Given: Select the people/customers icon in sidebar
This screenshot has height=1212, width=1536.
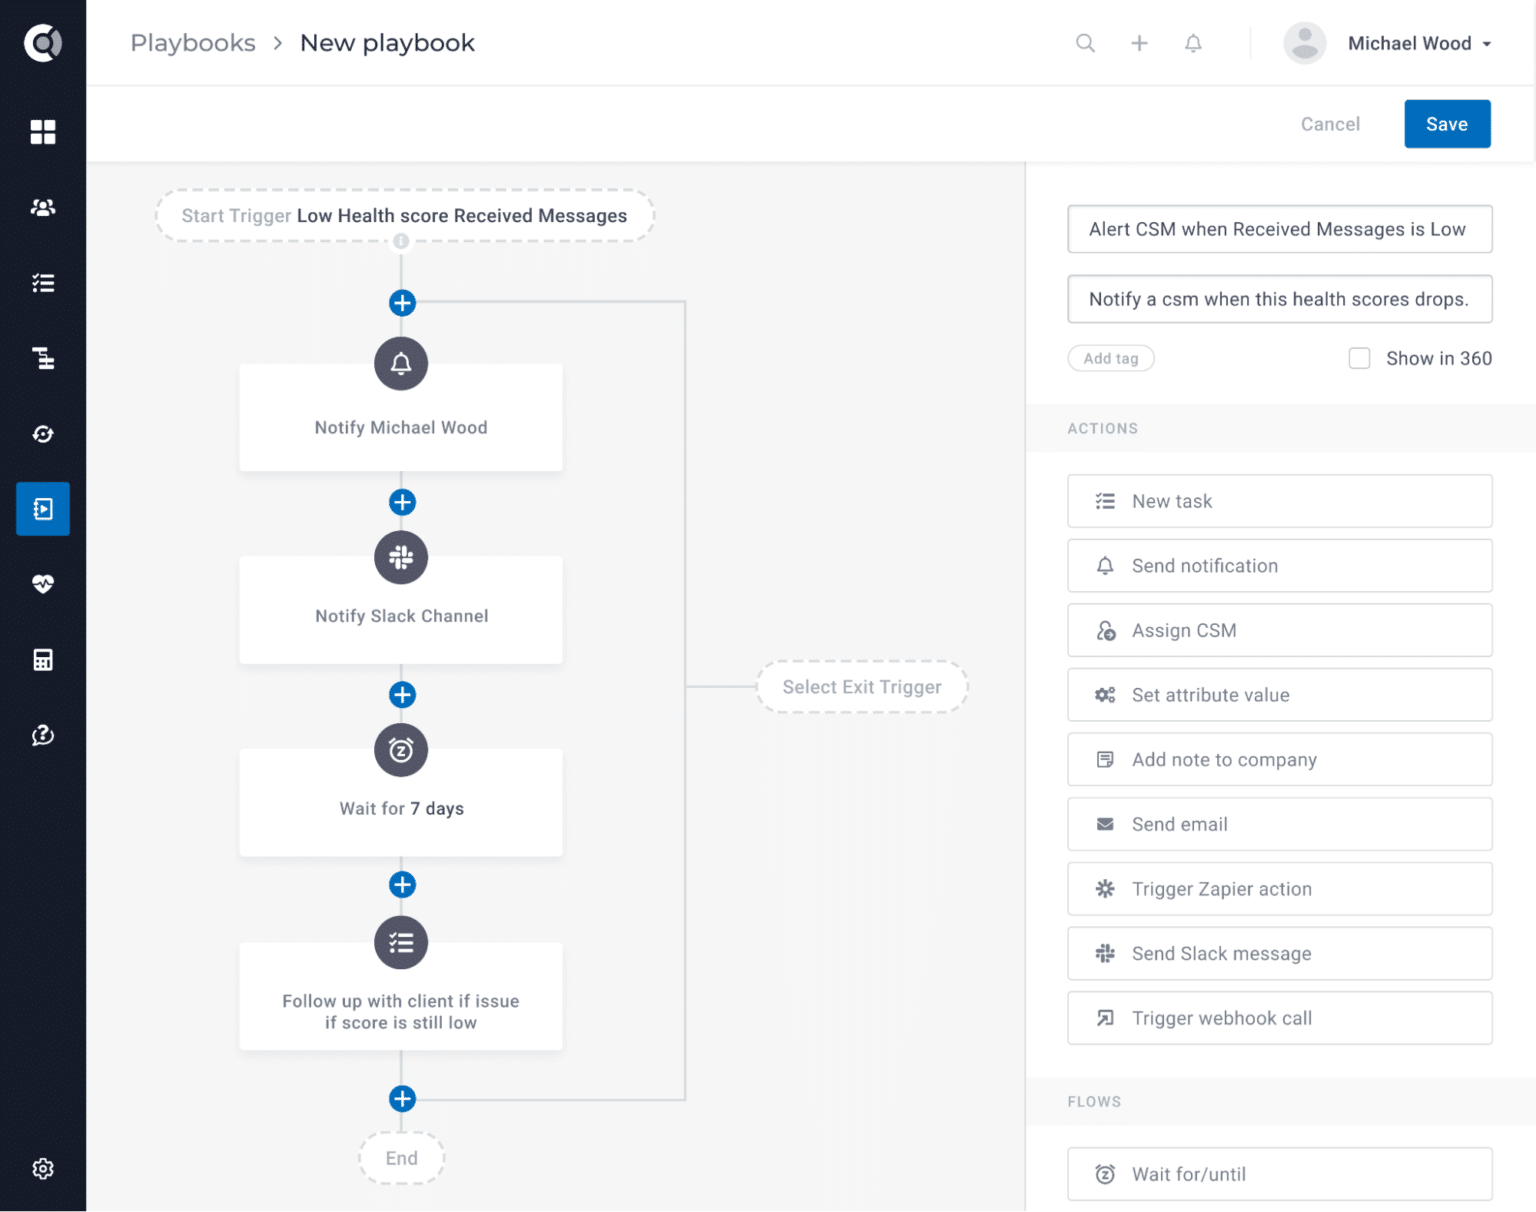Looking at the screenshot, I should 43,207.
